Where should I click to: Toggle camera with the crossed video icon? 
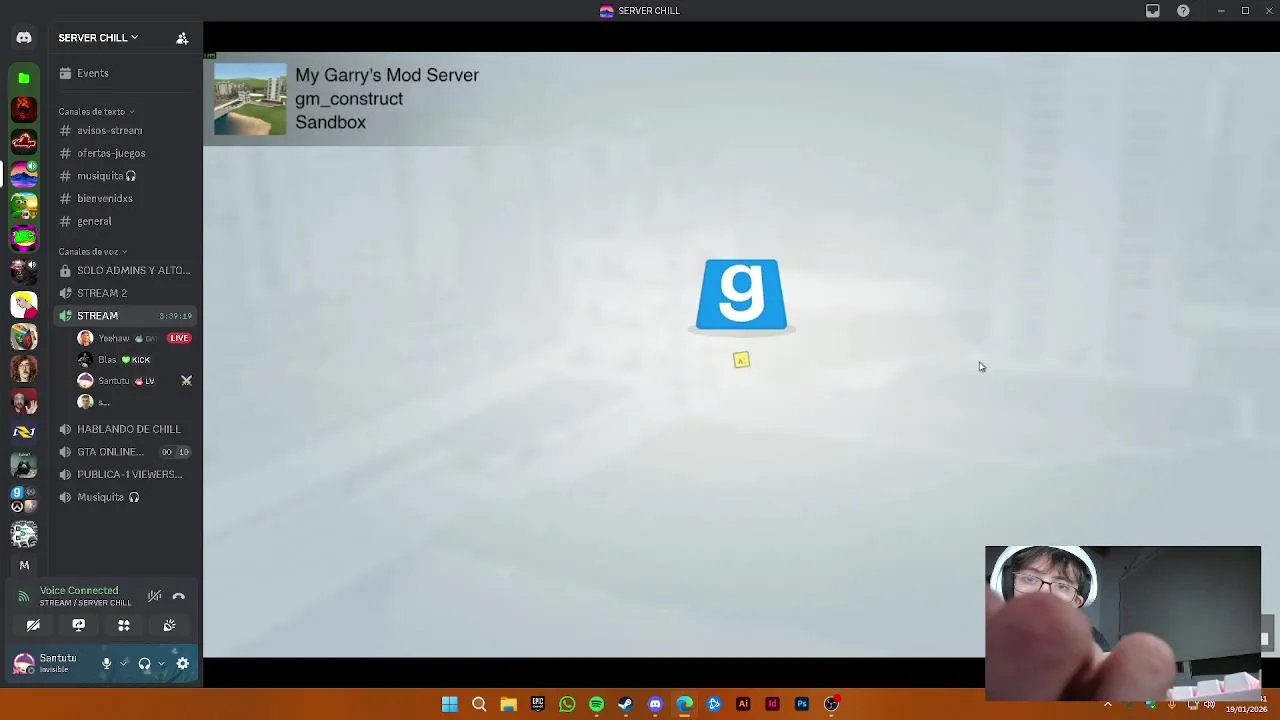click(x=33, y=626)
